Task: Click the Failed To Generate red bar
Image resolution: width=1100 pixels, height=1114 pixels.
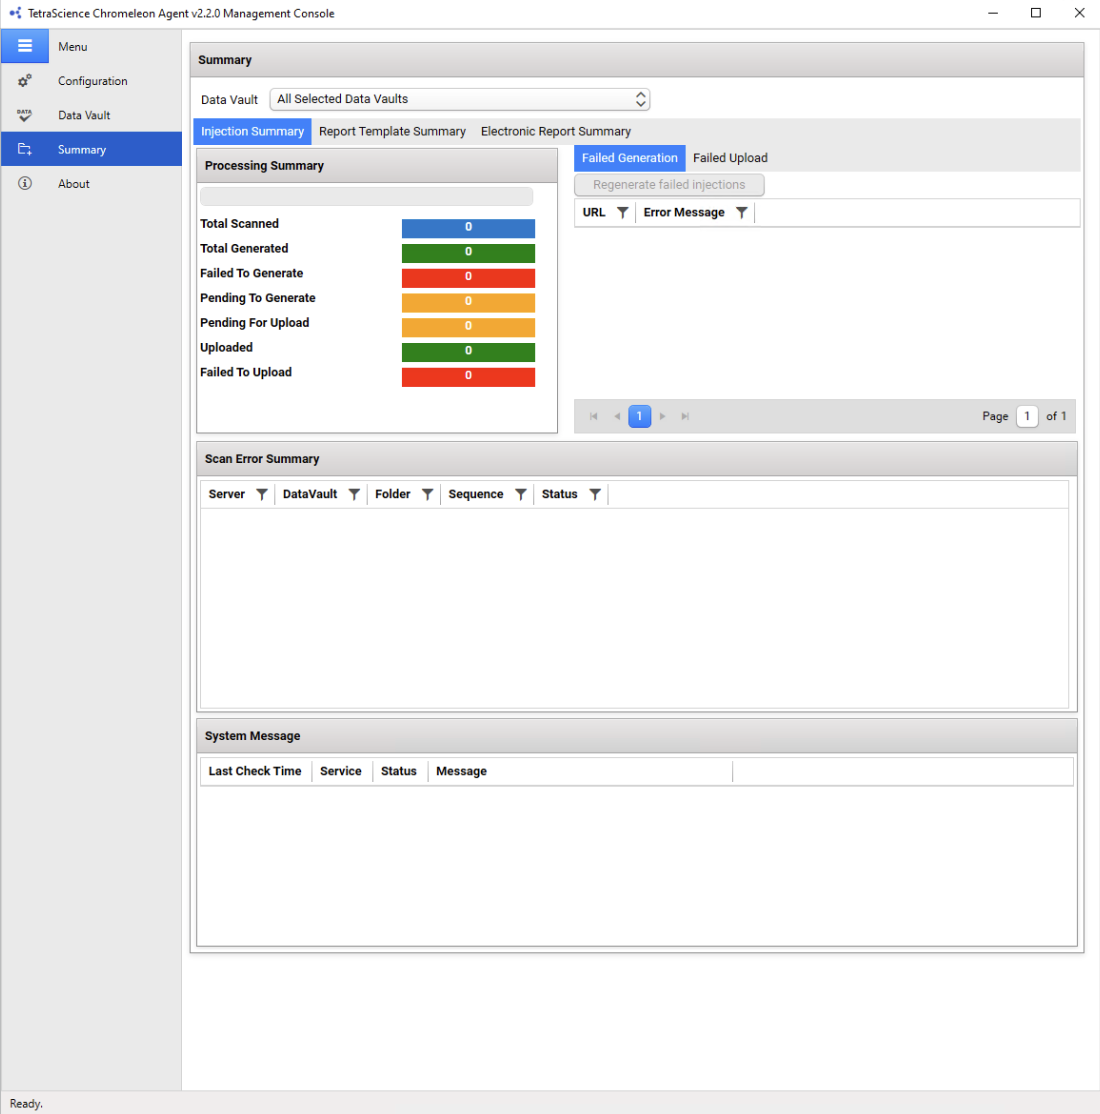Action: pyautogui.click(x=468, y=277)
